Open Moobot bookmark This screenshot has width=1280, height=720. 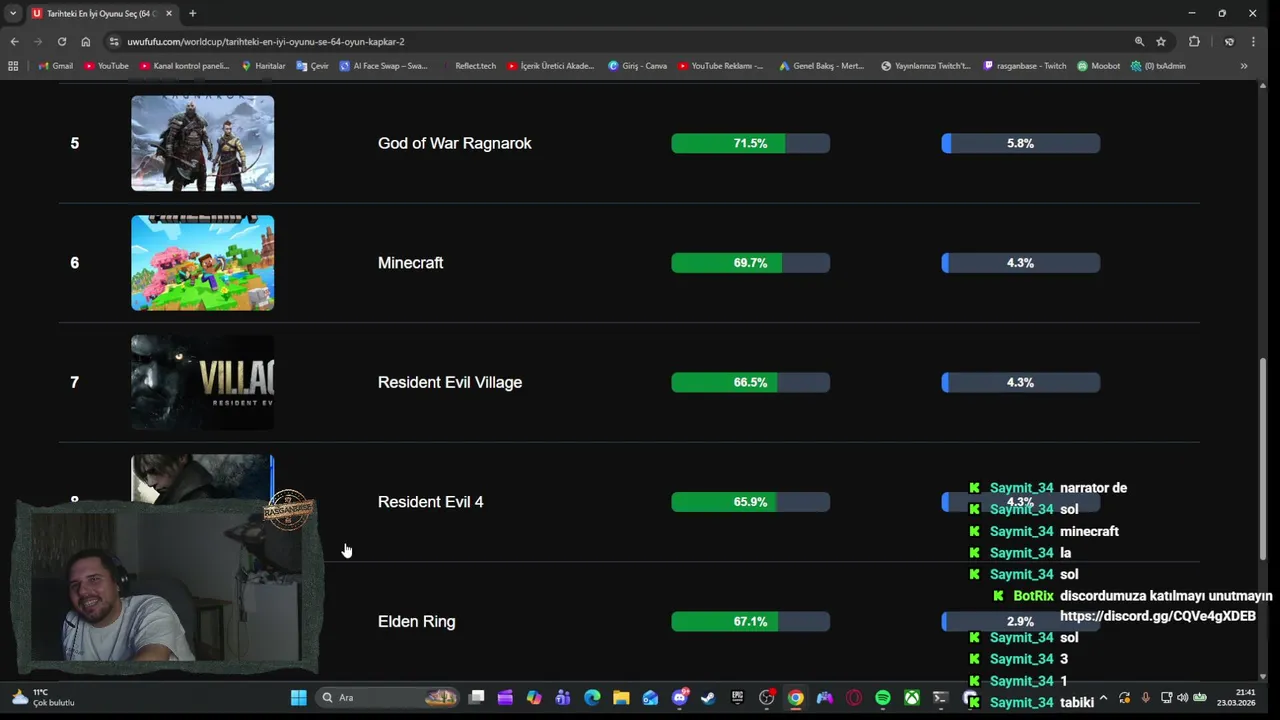coord(1099,66)
